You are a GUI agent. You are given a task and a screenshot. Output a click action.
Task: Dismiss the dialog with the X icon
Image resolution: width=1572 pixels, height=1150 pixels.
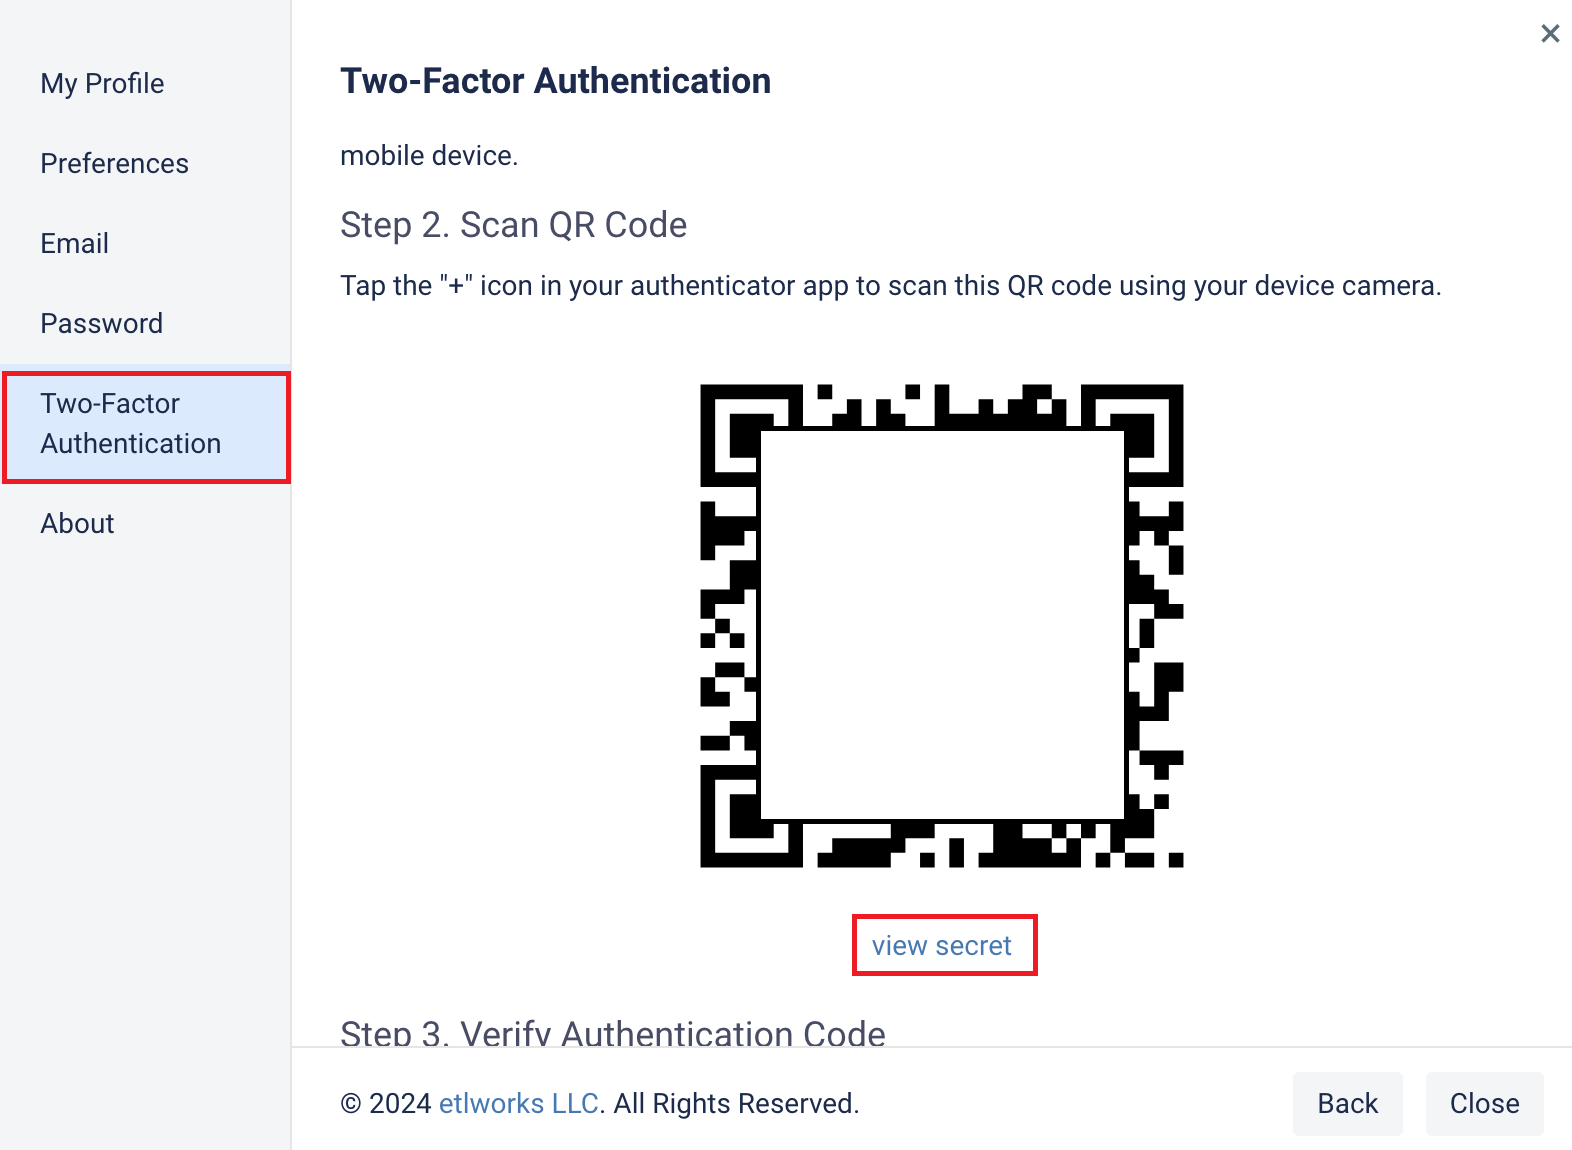pyautogui.click(x=1550, y=34)
